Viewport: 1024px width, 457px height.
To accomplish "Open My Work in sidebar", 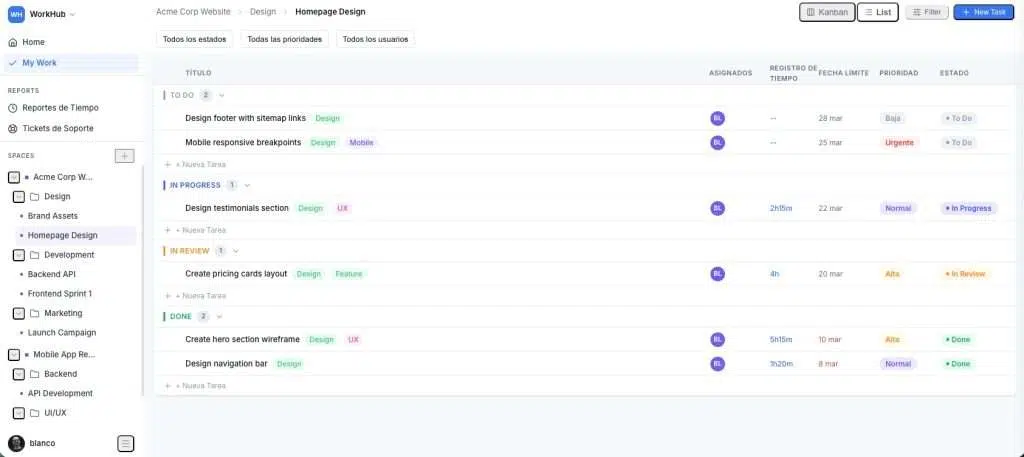I will click(x=72, y=63).
